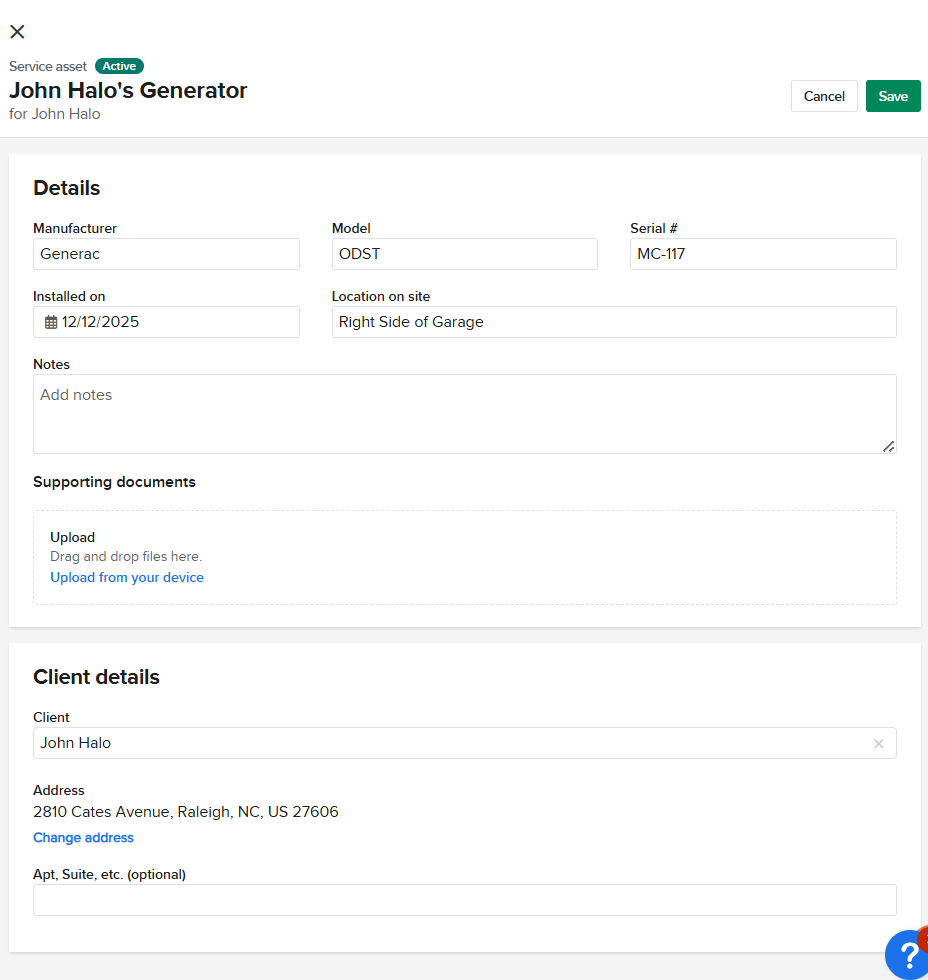Grab the Notes box resize handle
Viewport: 928px width, 980px height.
888,446
